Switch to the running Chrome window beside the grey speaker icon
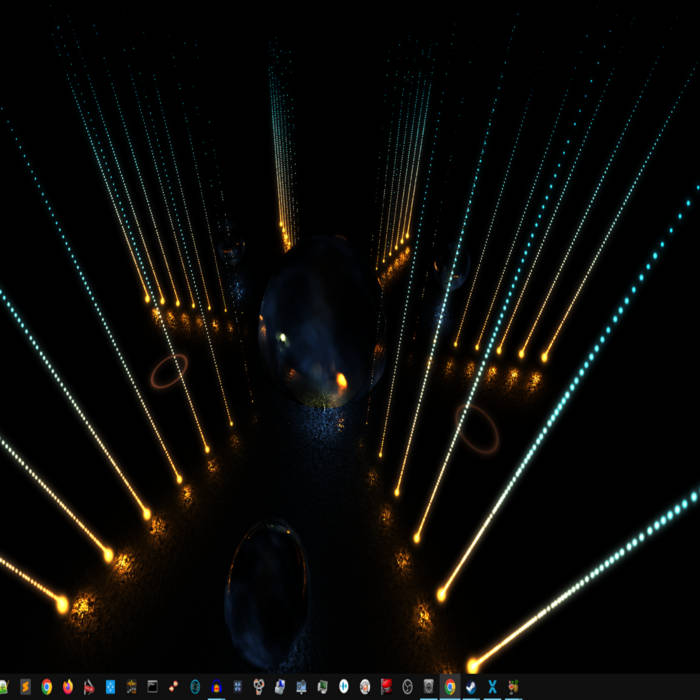This screenshot has width=700, height=700. coord(450,687)
